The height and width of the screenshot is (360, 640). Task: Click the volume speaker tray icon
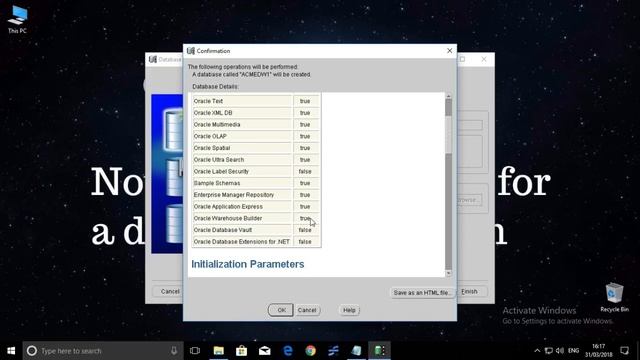pyautogui.click(x=560, y=351)
